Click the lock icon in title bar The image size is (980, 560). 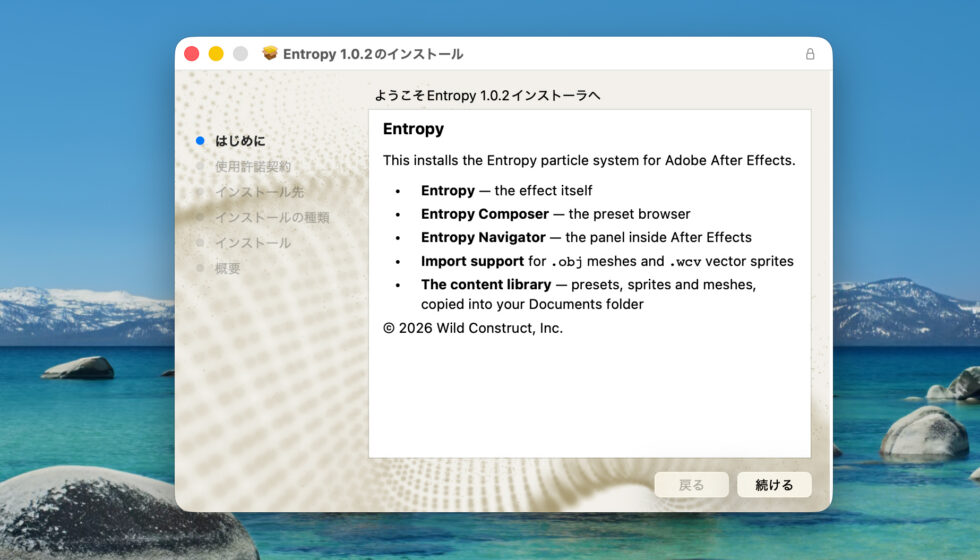pyautogui.click(x=810, y=54)
